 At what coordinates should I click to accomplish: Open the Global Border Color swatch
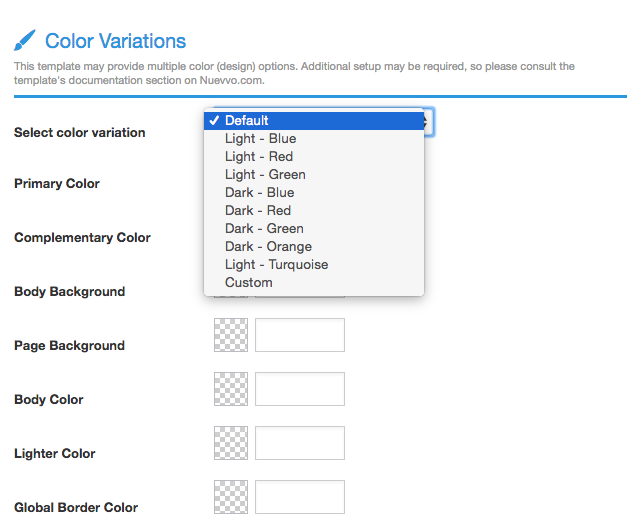pos(231,497)
